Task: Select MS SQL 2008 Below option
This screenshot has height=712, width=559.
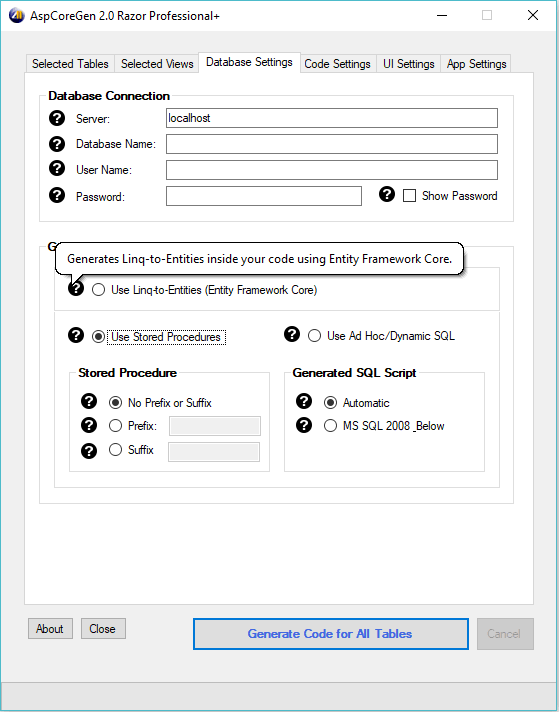Action: click(330, 425)
